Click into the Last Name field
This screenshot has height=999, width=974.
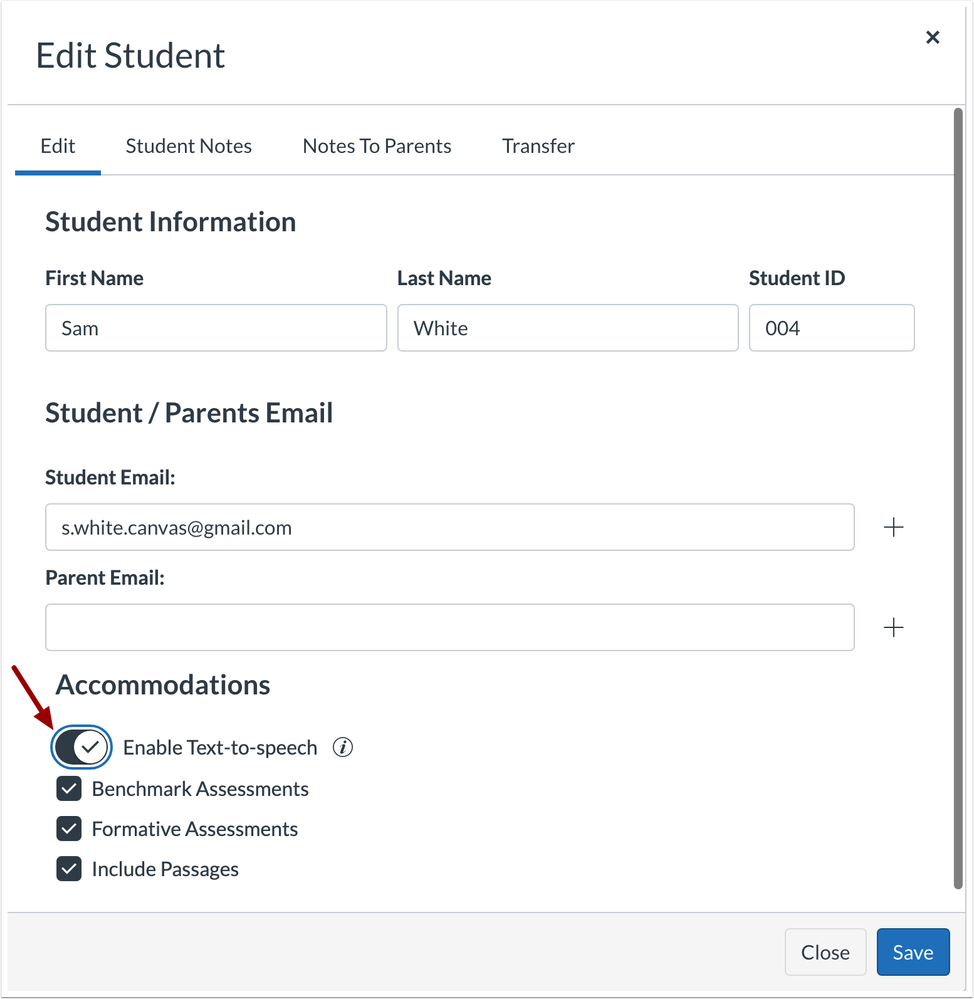567,328
